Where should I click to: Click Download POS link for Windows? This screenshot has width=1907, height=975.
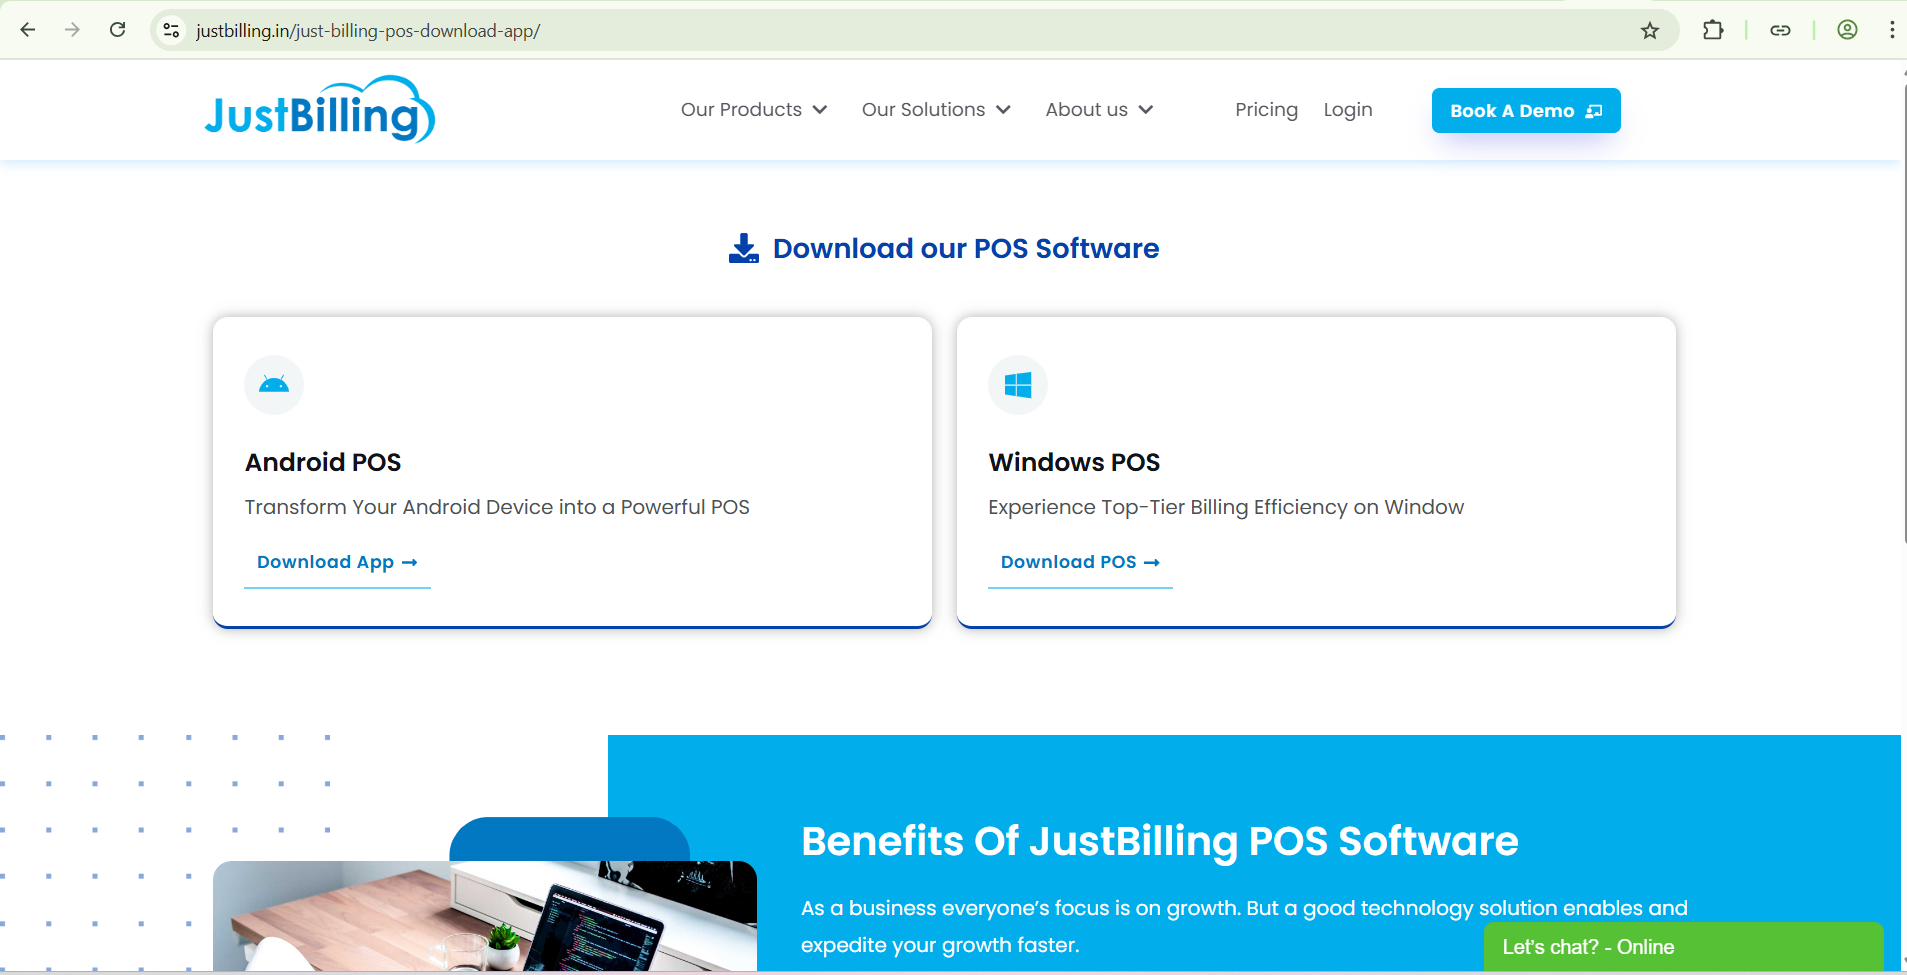pos(1080,562)
